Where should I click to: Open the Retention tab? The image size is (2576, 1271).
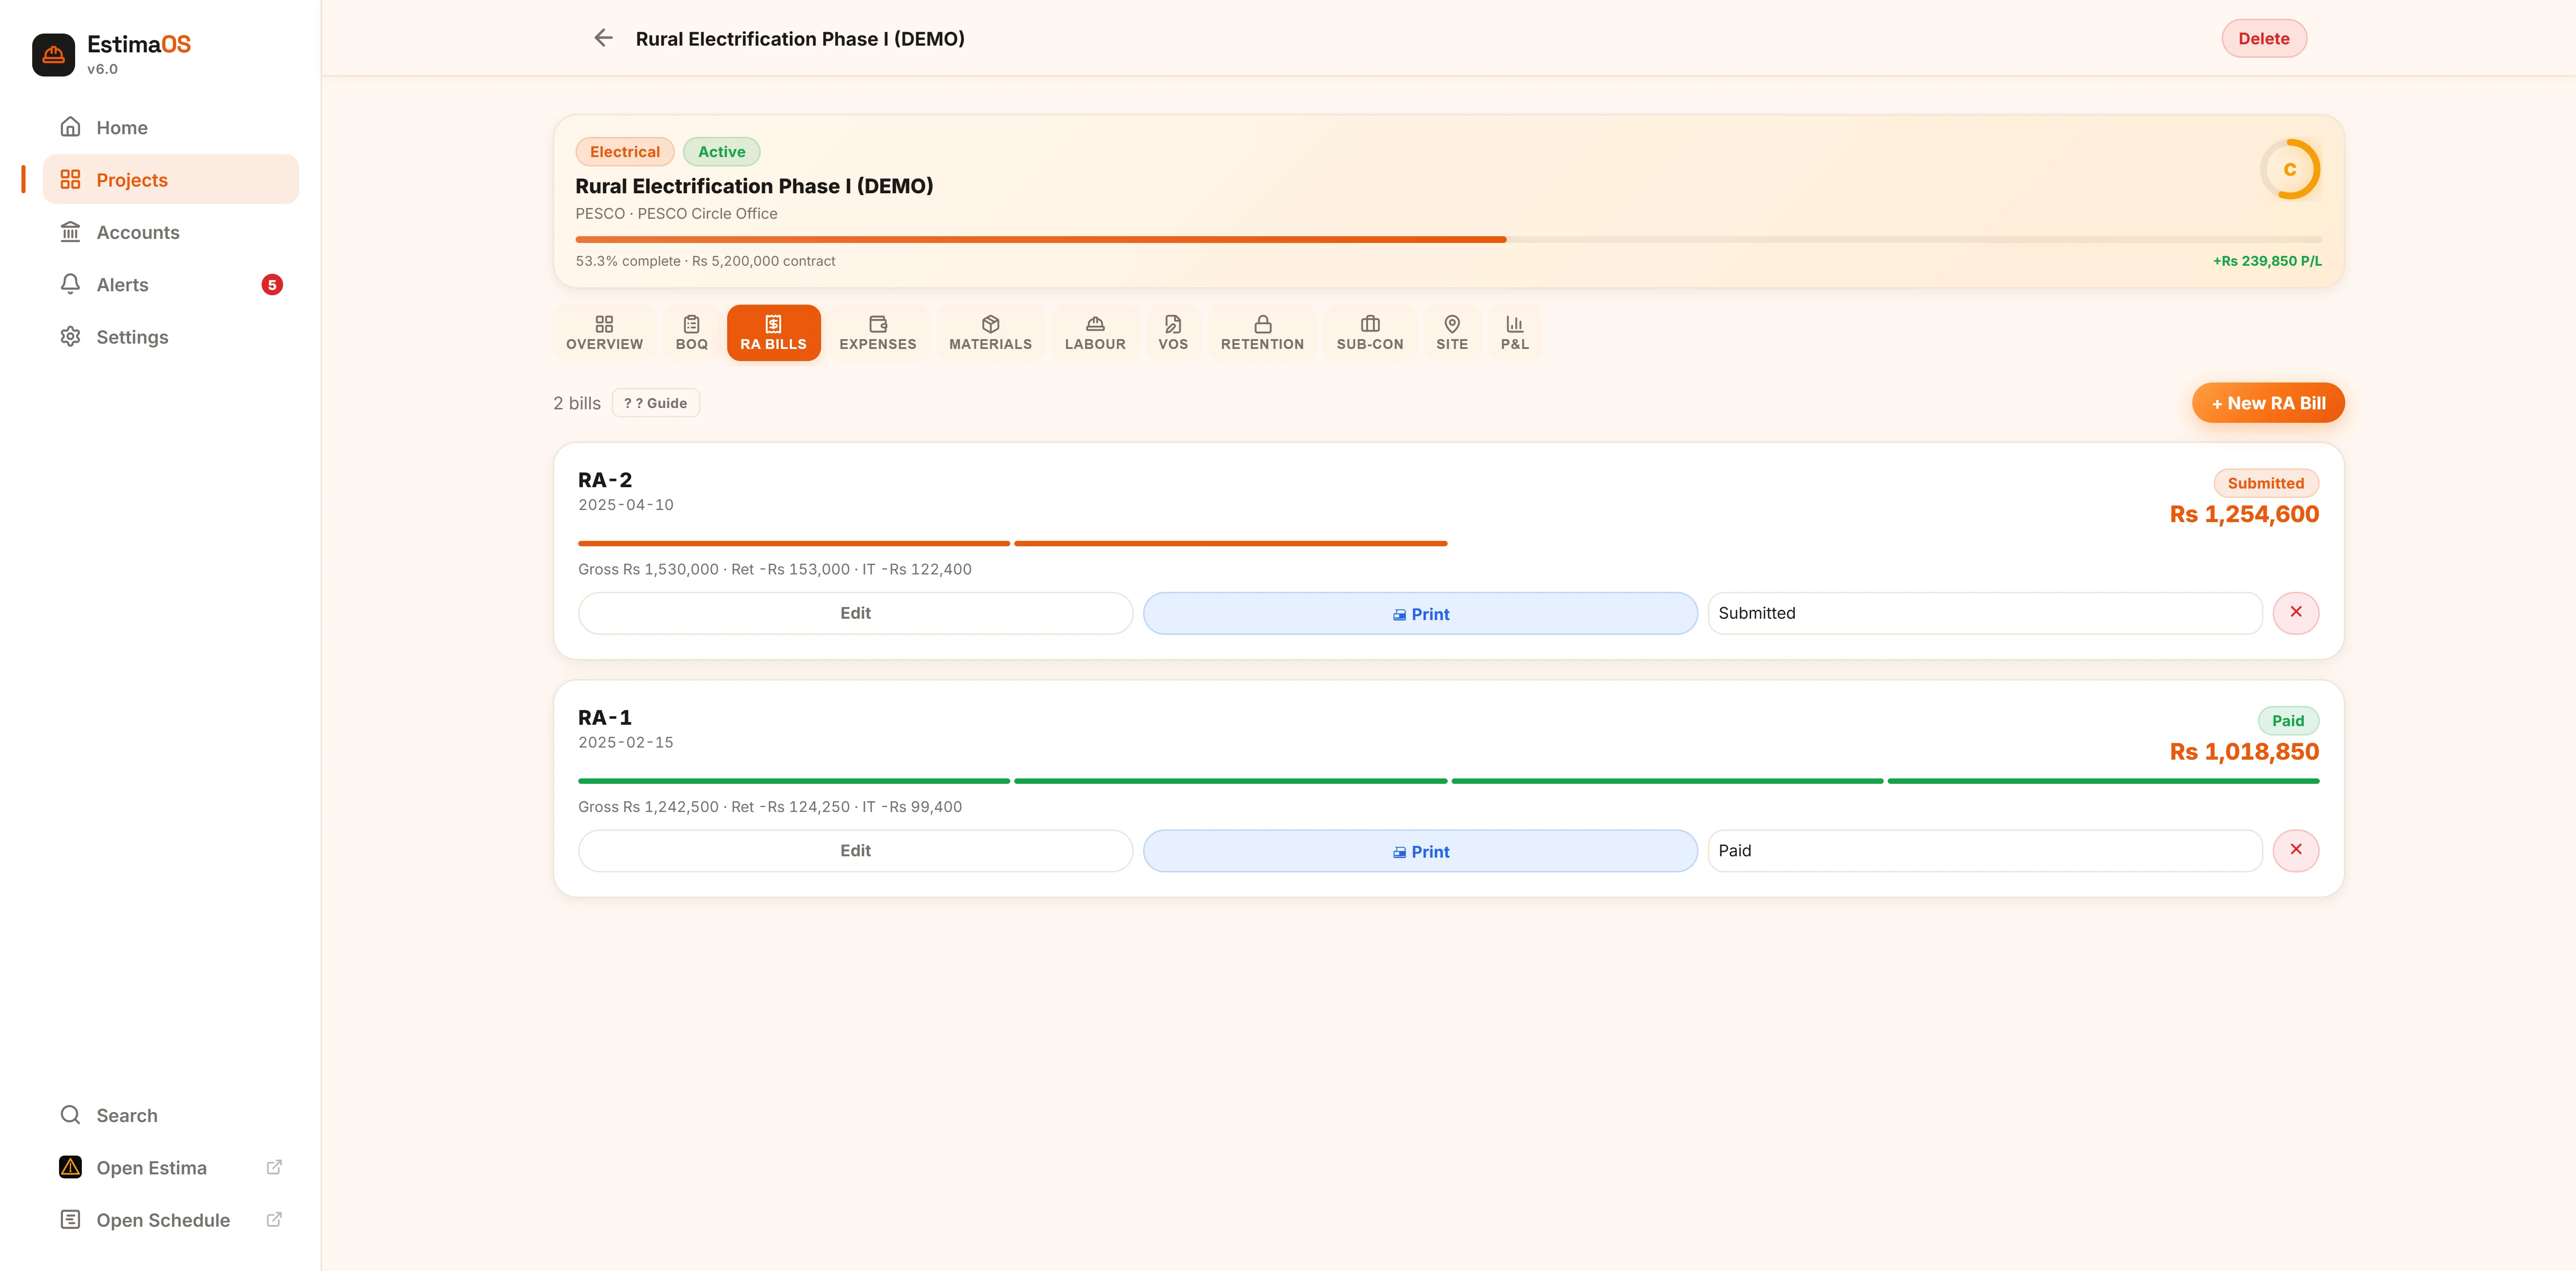tap(1262, 333)
